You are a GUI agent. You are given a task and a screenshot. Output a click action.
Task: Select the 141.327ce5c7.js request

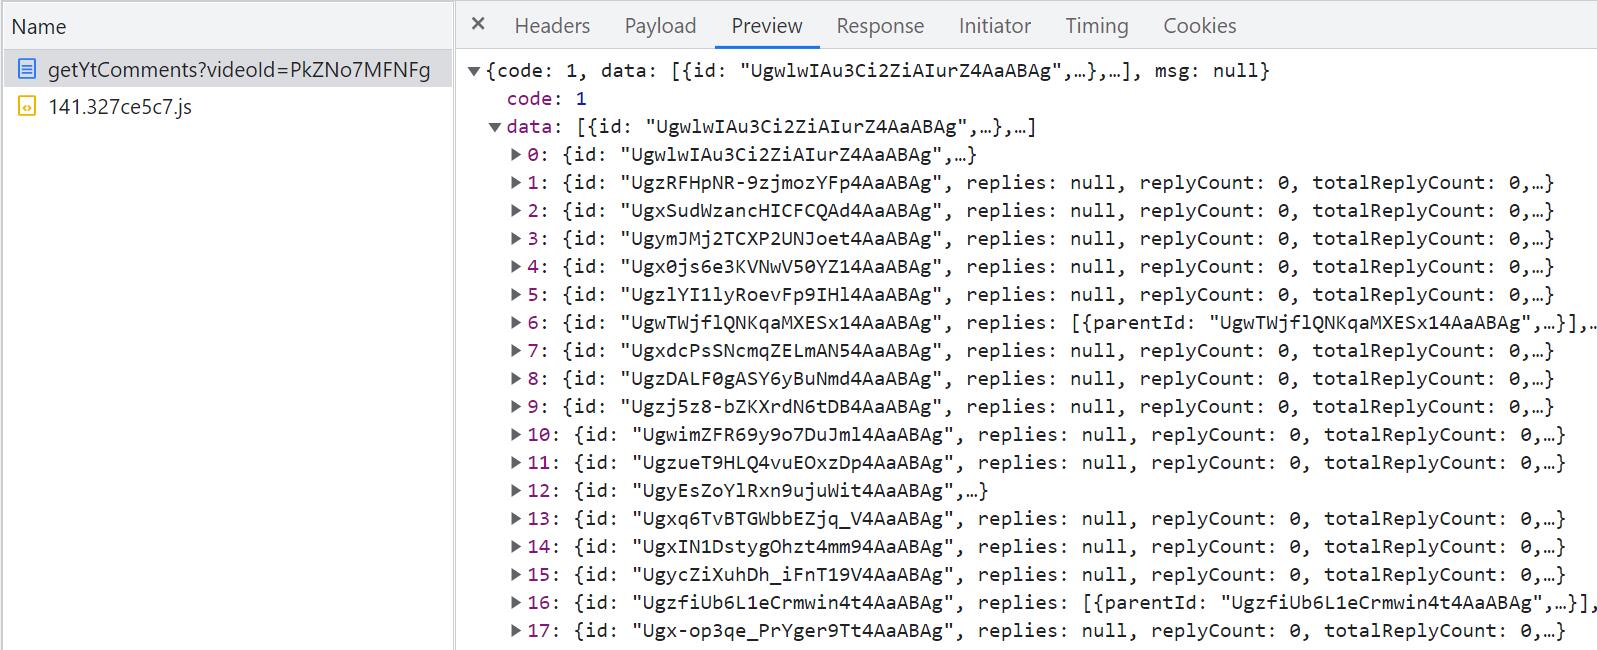pos(227,106)
